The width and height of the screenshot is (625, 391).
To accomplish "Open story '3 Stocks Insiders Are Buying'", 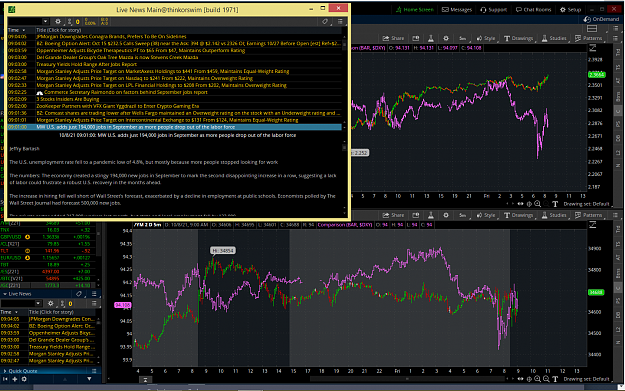I will click(x=68, y=99).
